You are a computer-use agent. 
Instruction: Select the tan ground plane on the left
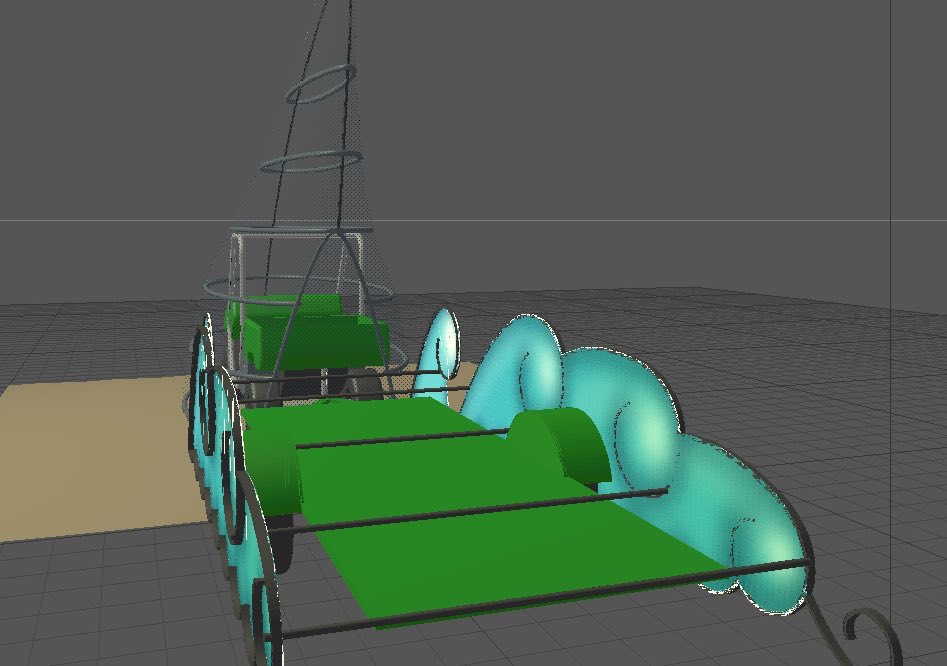click(x=90, y=460)
